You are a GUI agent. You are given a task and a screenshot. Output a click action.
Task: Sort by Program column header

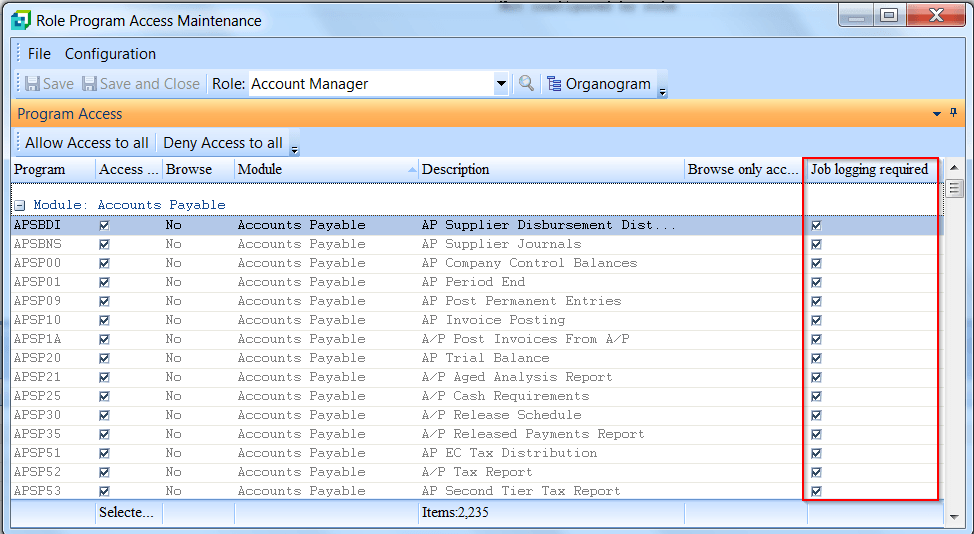tap(53, 170)
